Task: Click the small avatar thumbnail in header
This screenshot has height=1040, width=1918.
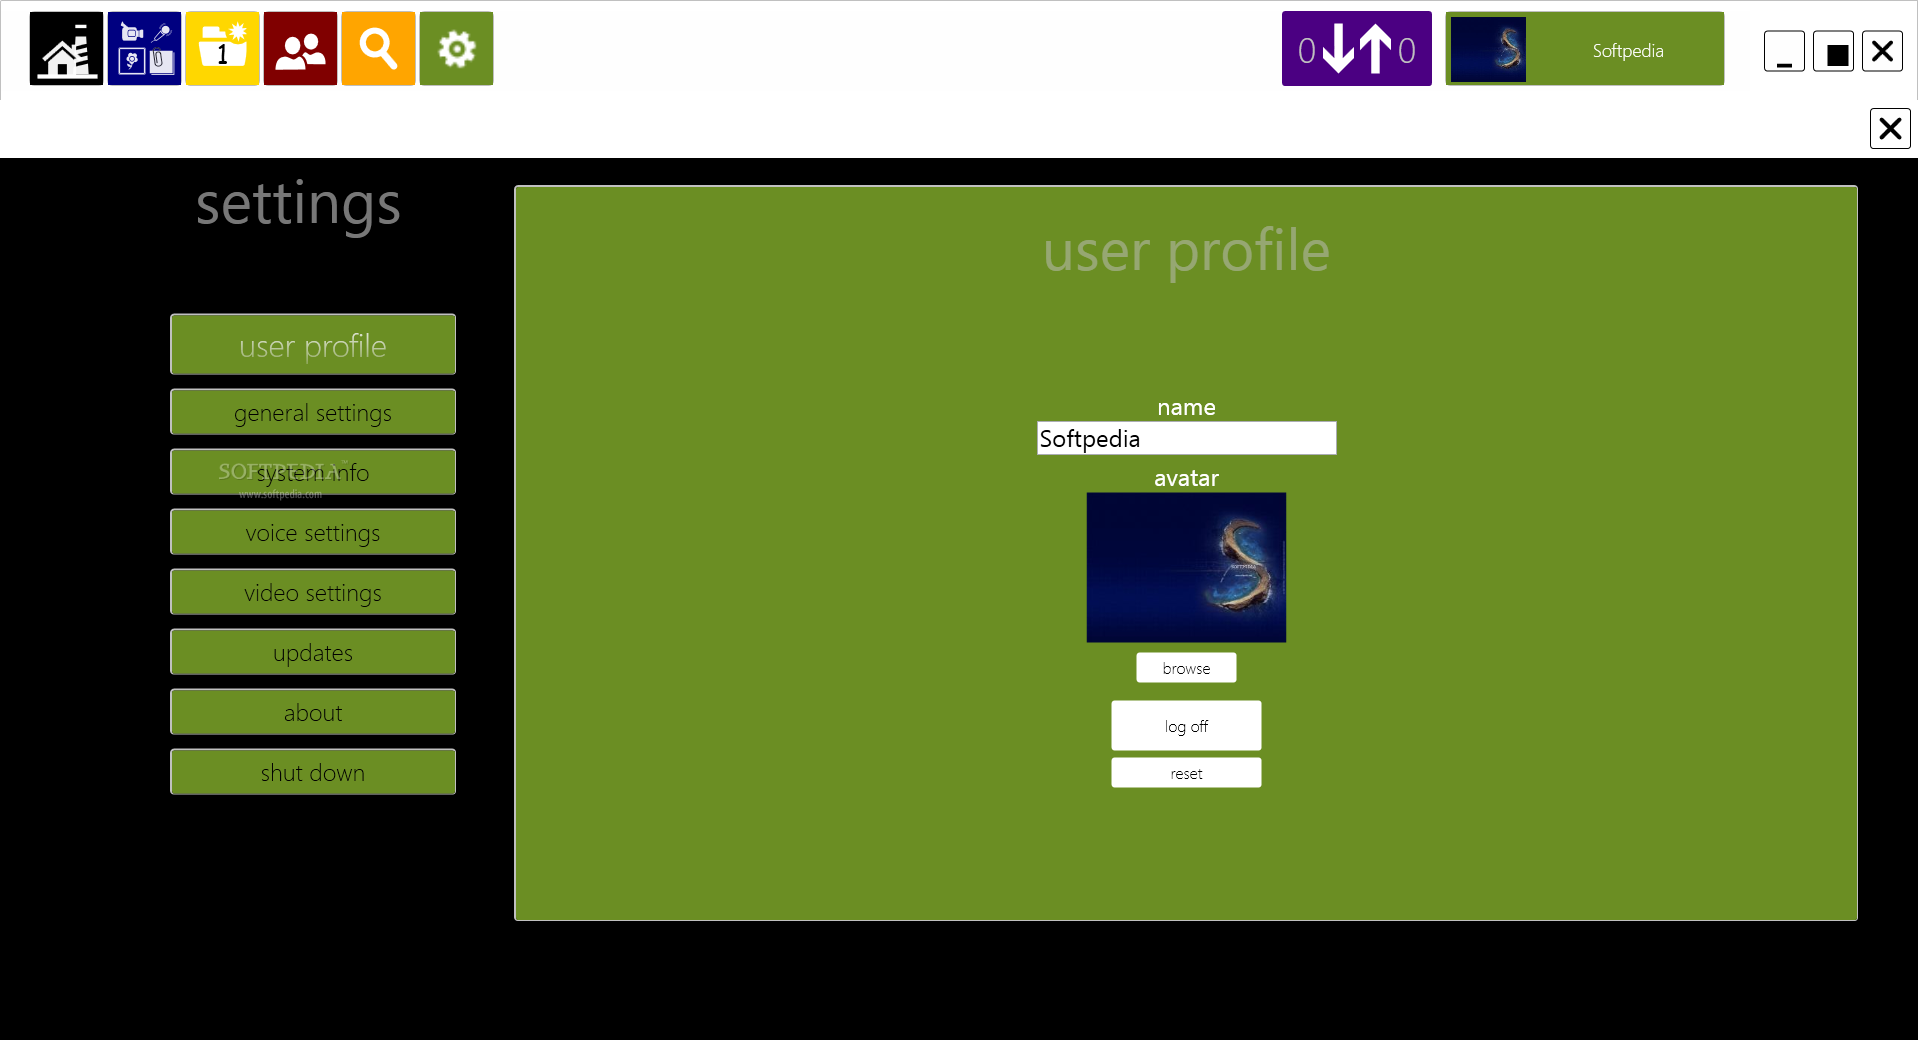Action: pos(1488,49)
